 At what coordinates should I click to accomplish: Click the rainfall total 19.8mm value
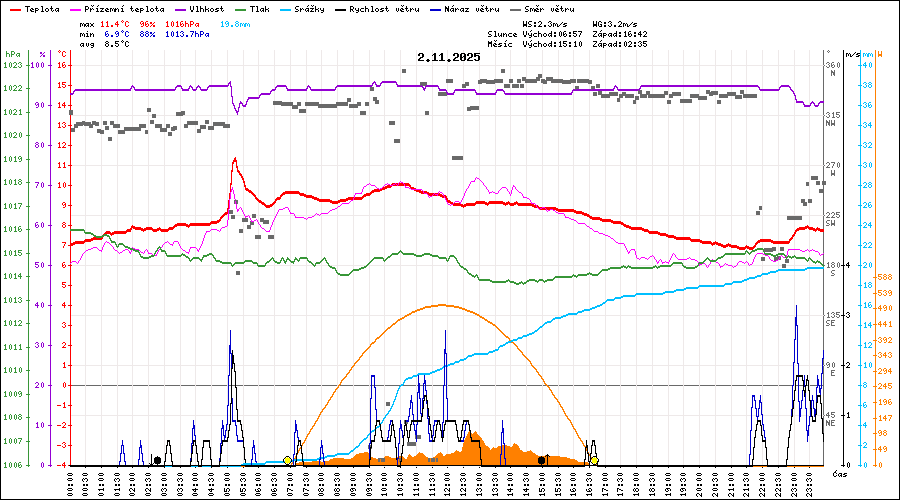pyautogui.click(x=235, y=22)
